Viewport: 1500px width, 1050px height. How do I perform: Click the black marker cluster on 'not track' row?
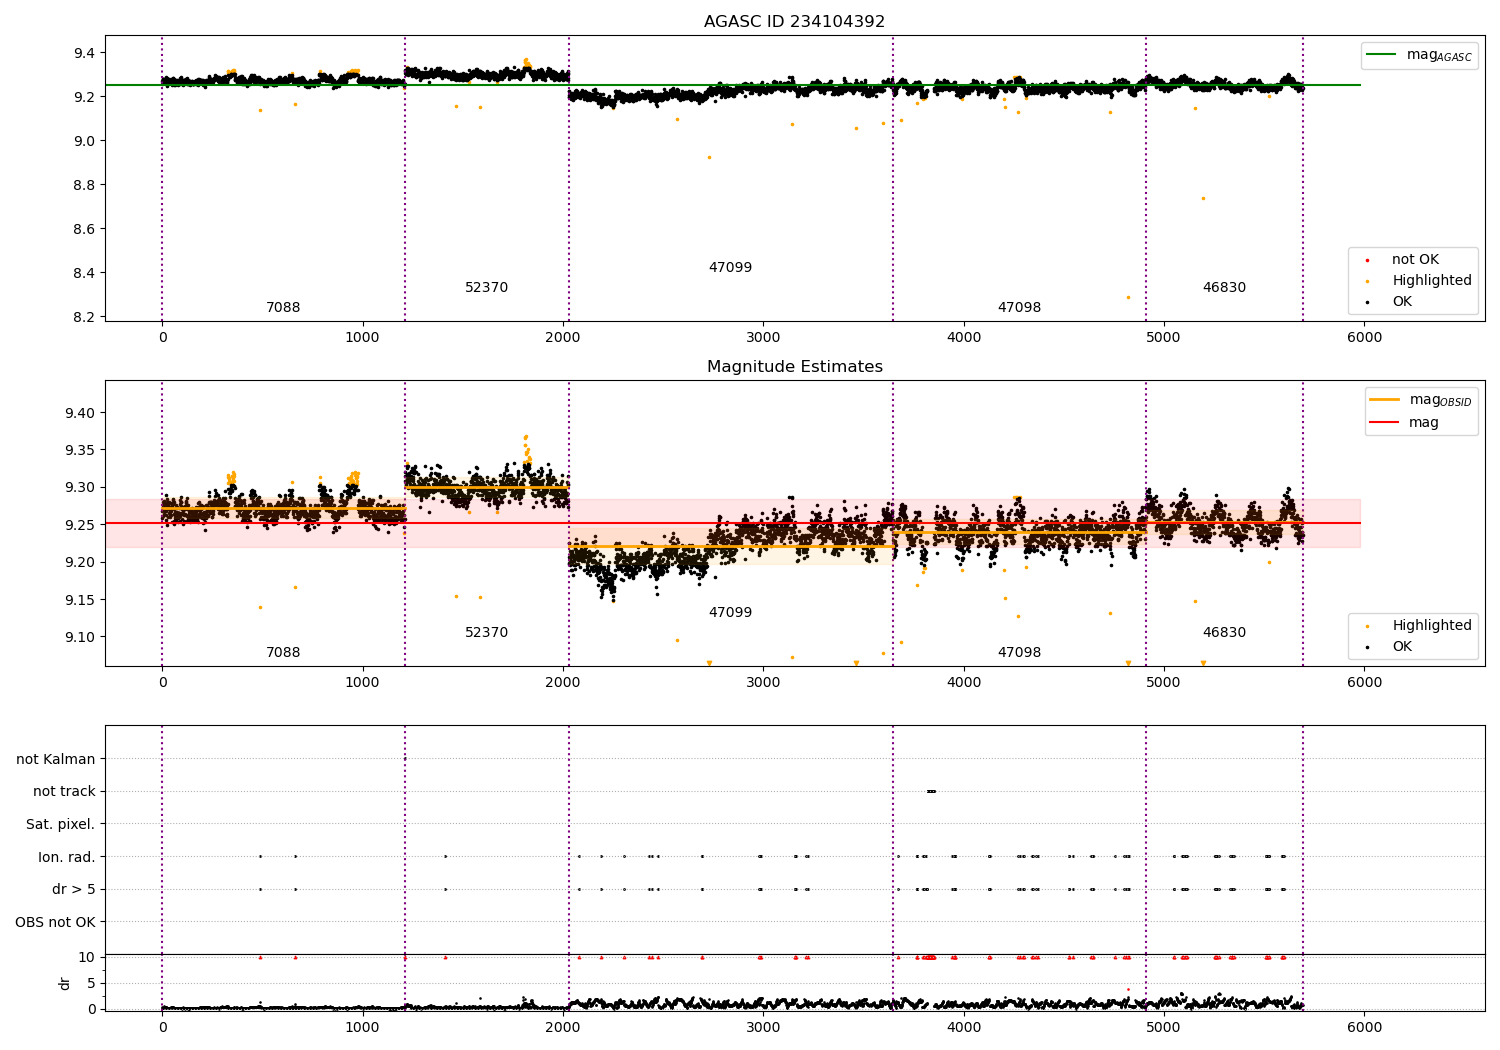click(x=931, y=792)
